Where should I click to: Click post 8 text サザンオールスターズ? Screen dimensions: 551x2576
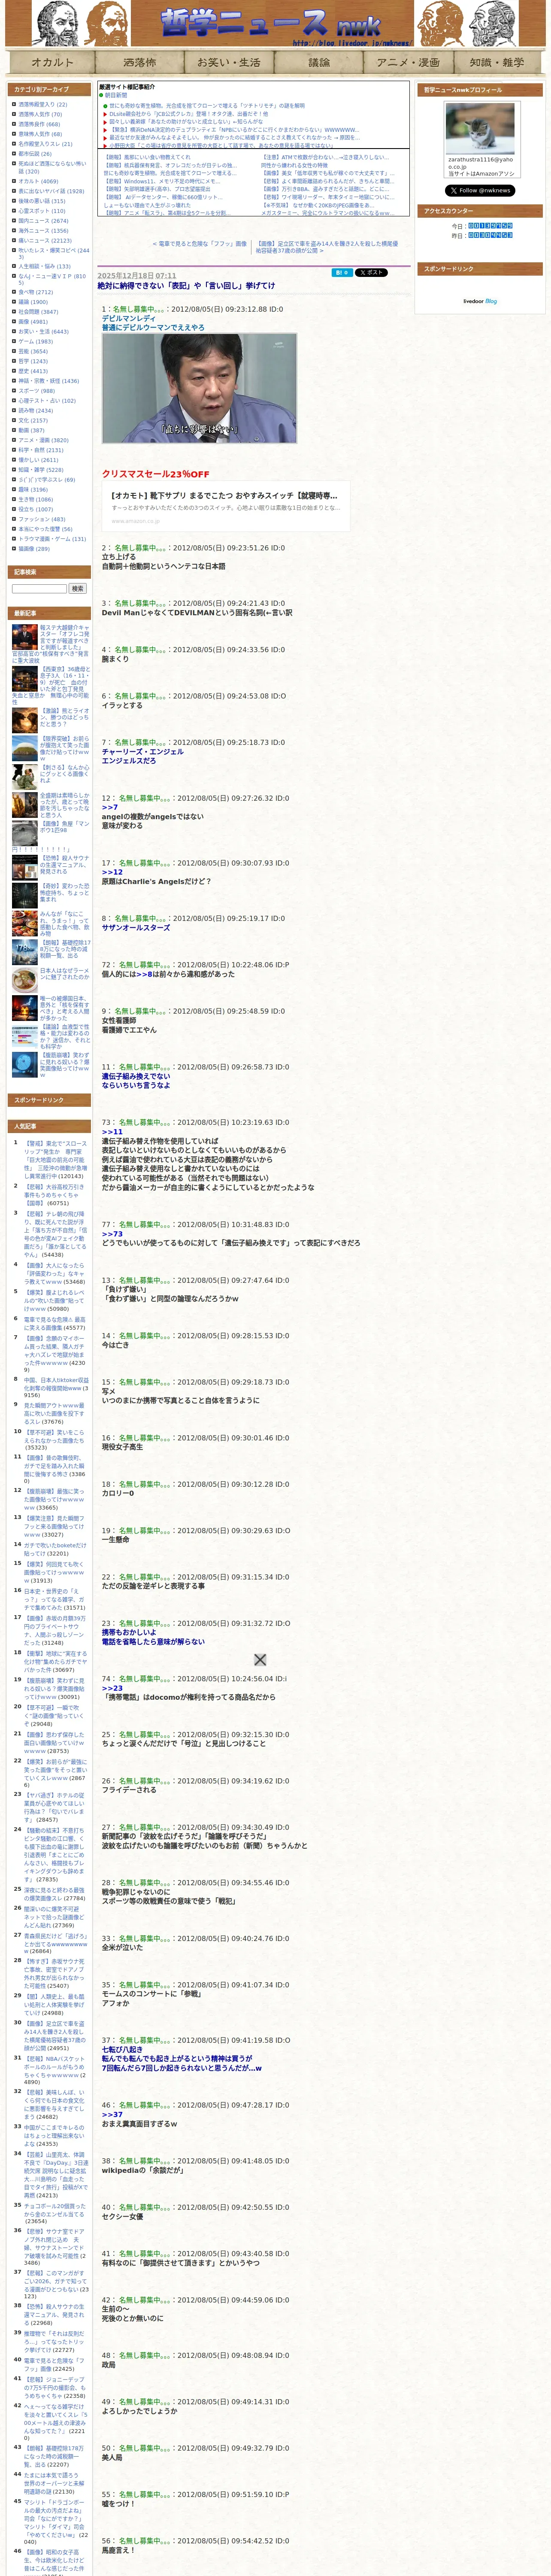(x=136, y=927)
